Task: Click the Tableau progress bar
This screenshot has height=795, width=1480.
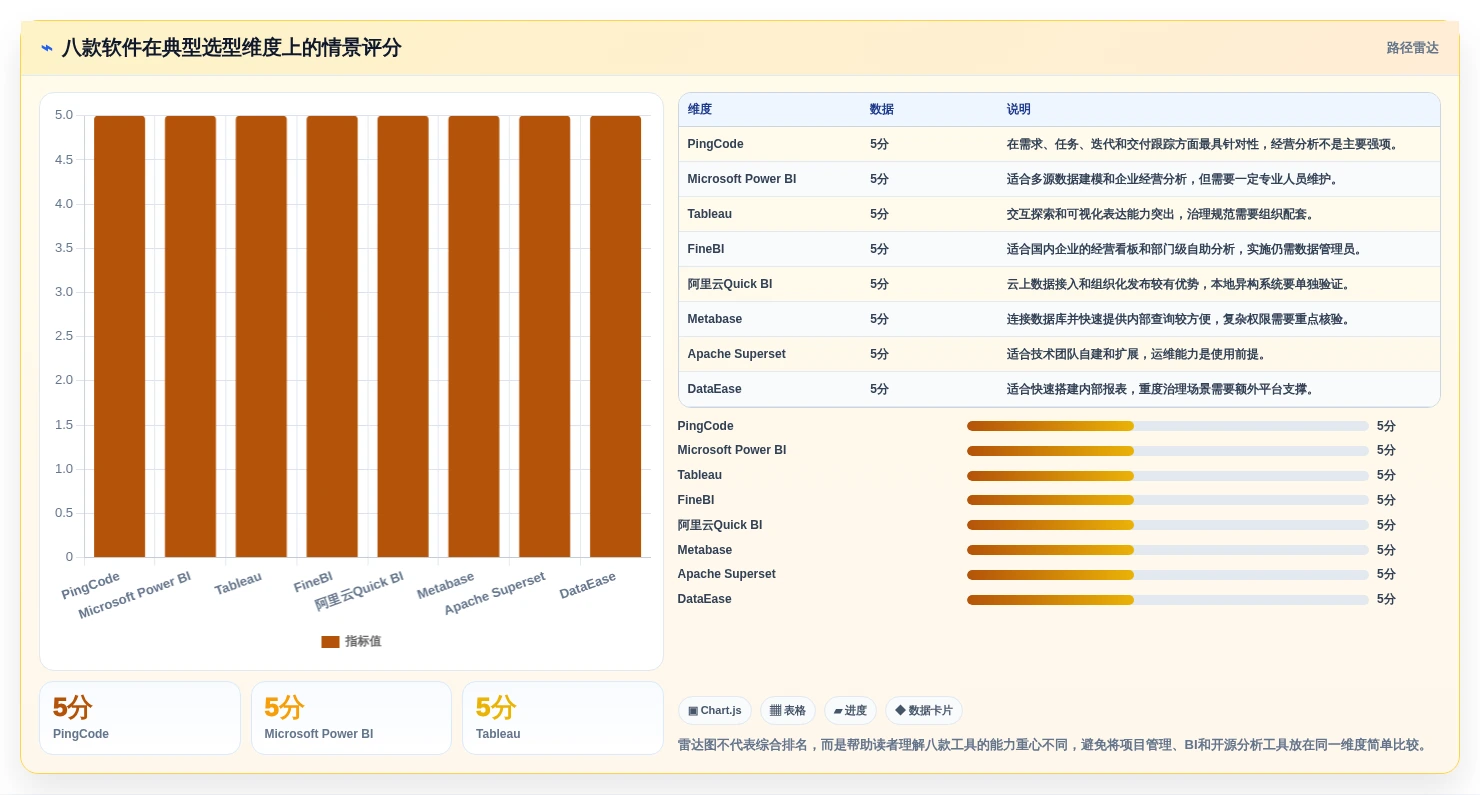Action: (1168, 476)
